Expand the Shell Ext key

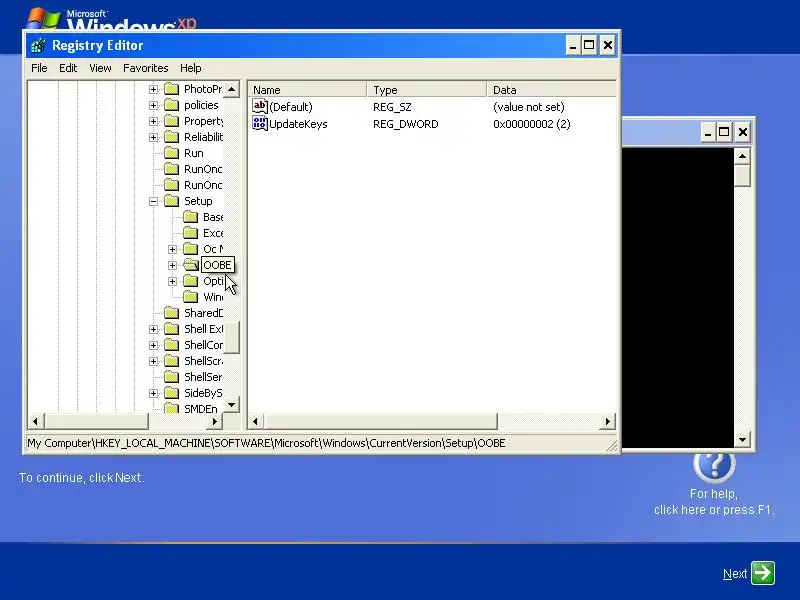[153, 330]
